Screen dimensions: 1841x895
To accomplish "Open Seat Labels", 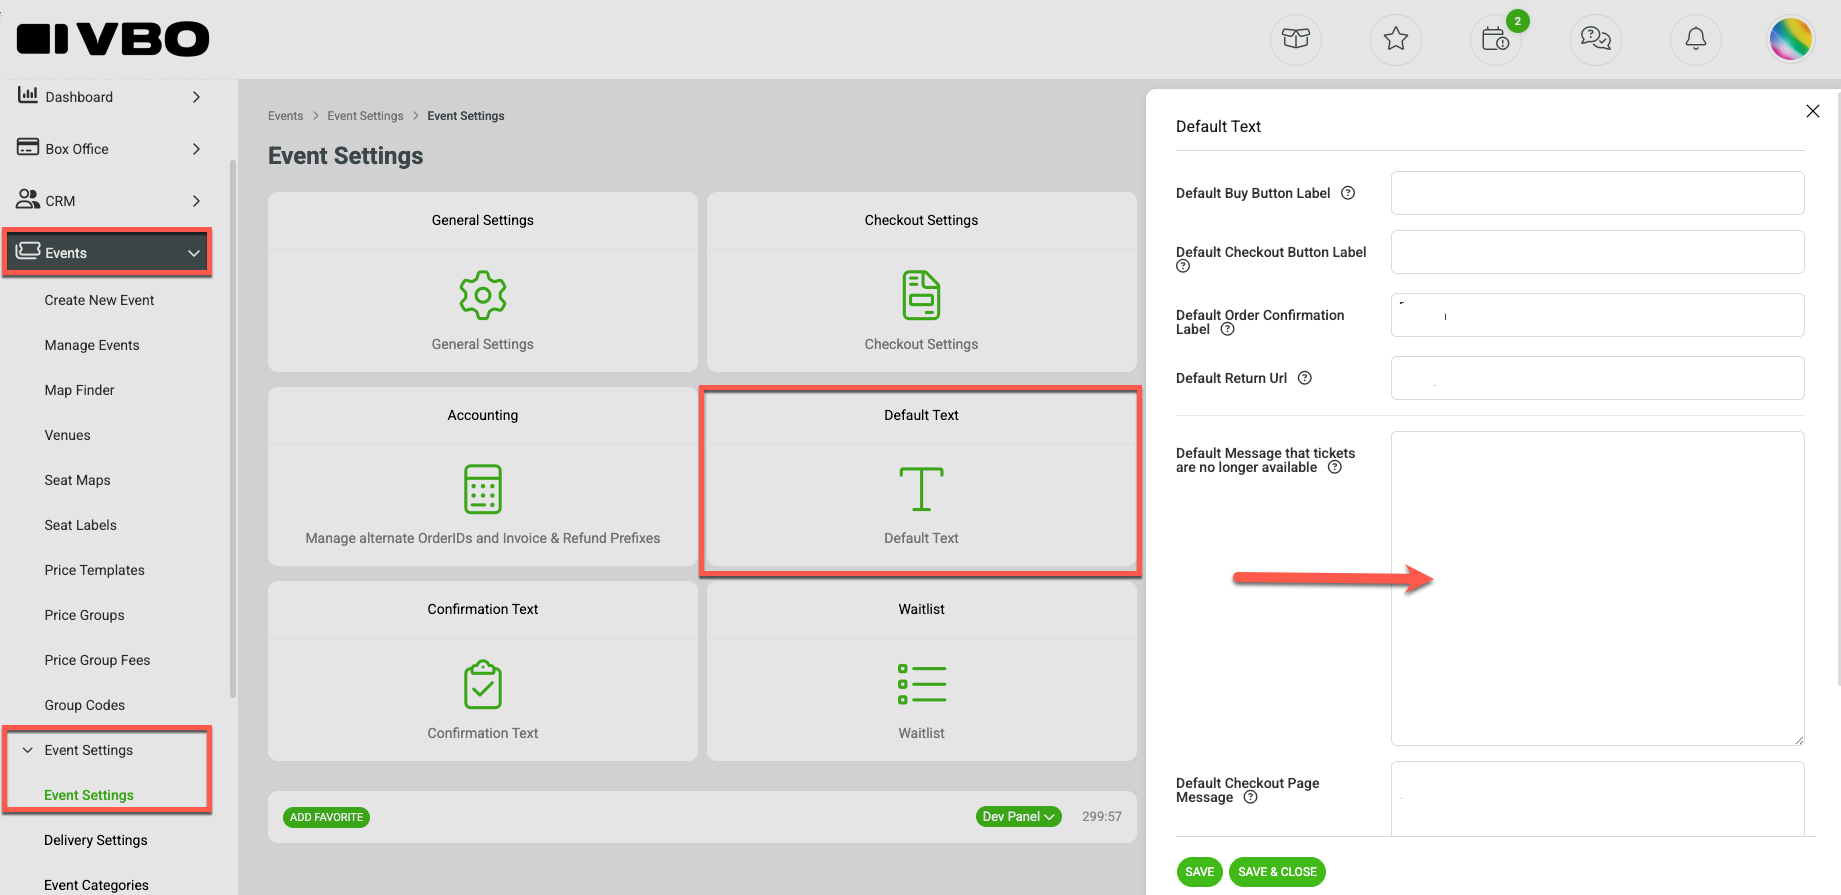I will pos(80,525).
